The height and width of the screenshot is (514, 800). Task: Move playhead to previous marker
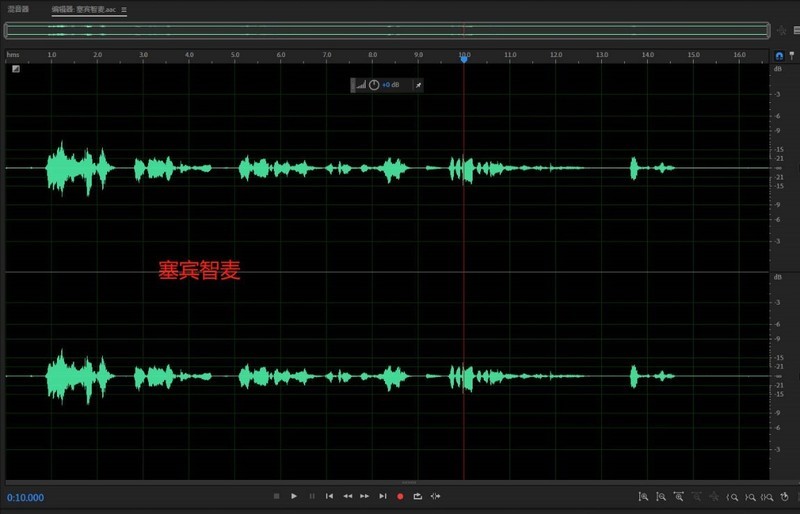click(x=330, y=496)
